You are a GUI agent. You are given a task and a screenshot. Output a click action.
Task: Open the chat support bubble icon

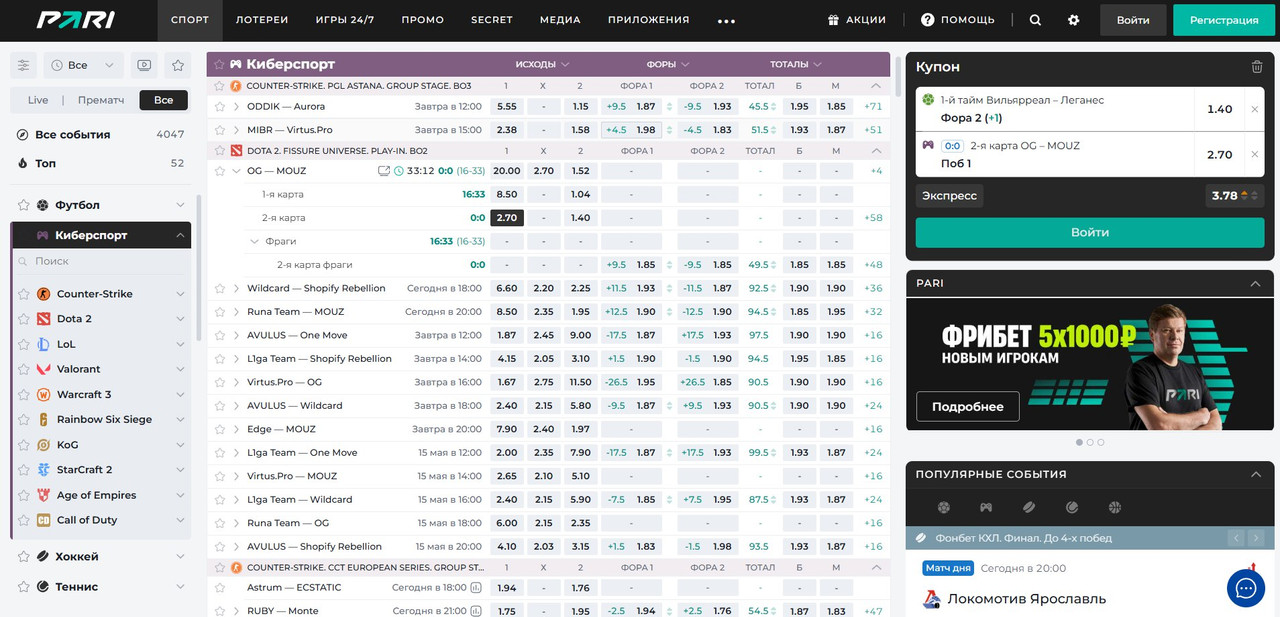[1246, 589]
